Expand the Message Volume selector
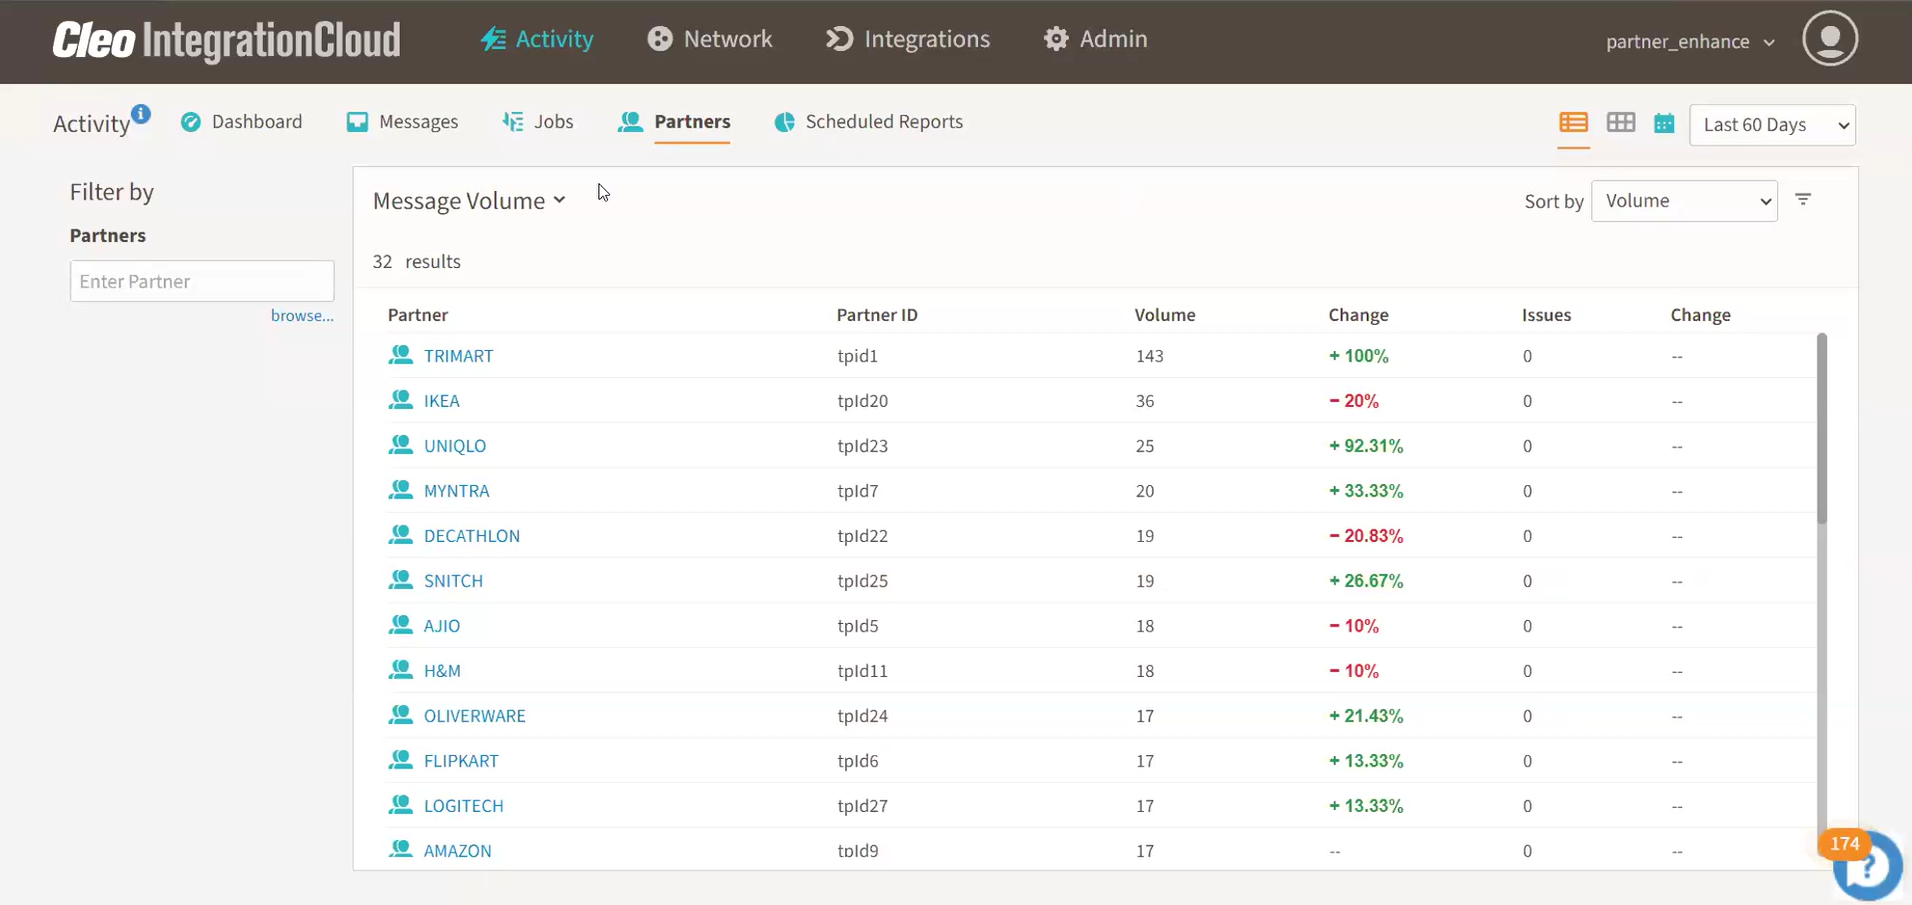1912x905 pixels. coord(469,201)
